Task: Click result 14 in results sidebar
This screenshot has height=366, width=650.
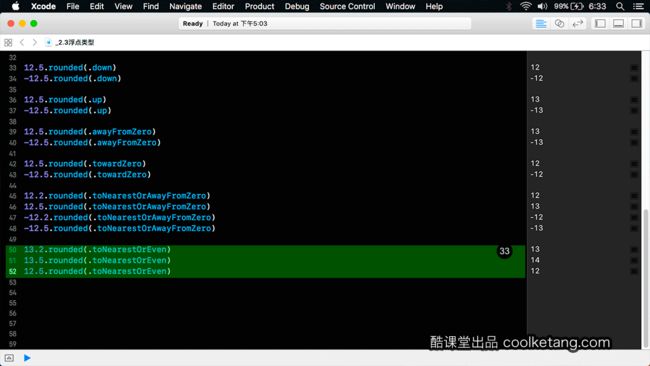Action: pos(535,260)
